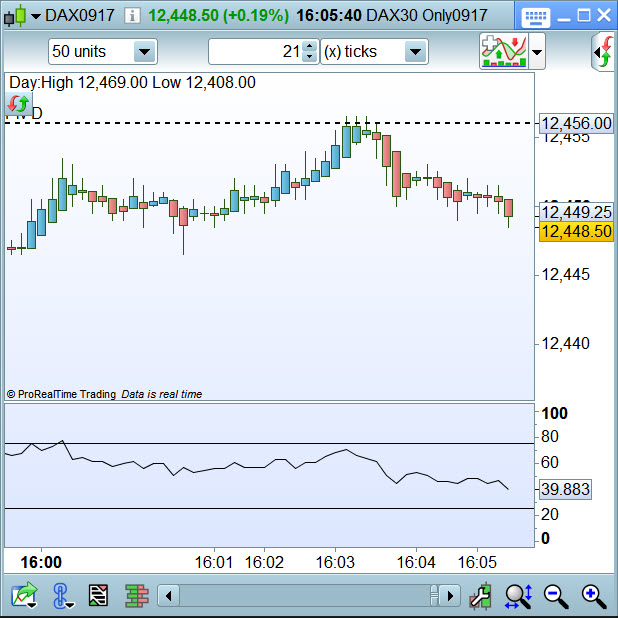Click the 12,449.25 price label
The image size is (618, 618).
pos(576,212)
